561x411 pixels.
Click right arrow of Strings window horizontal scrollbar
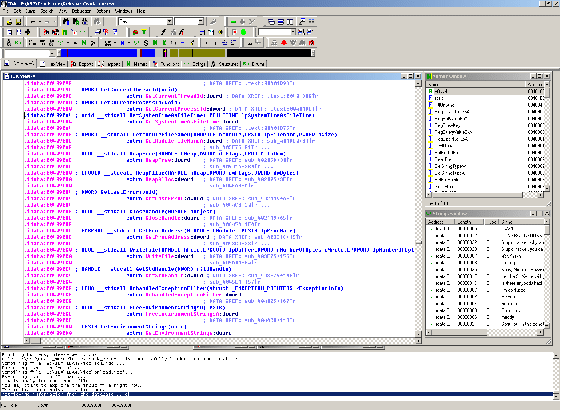[541, 333]
